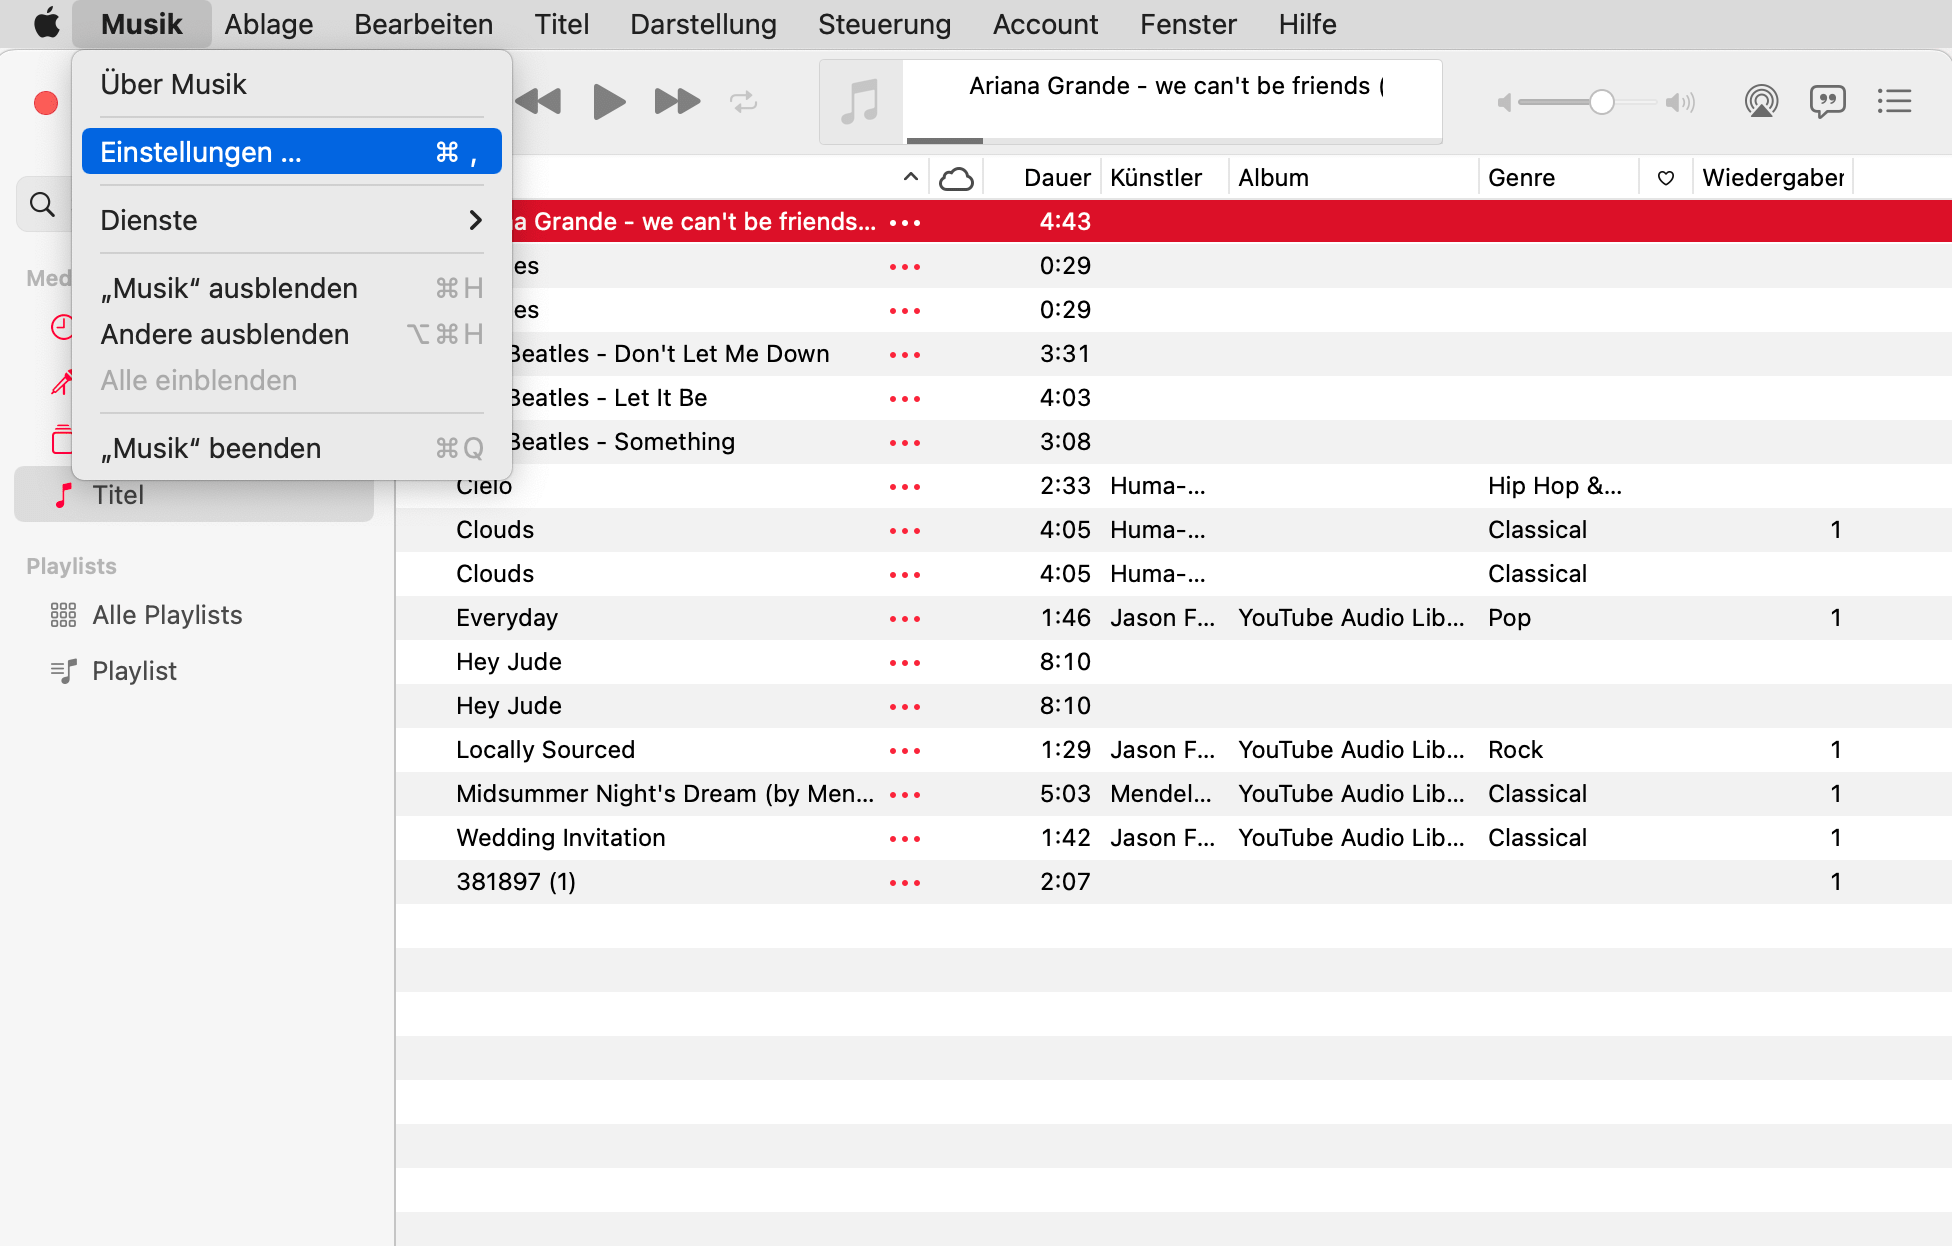Click the cloud status column header
The height and width of the screenshot is (1246, 1952).
pyautogui.click(x=956, y=178)
